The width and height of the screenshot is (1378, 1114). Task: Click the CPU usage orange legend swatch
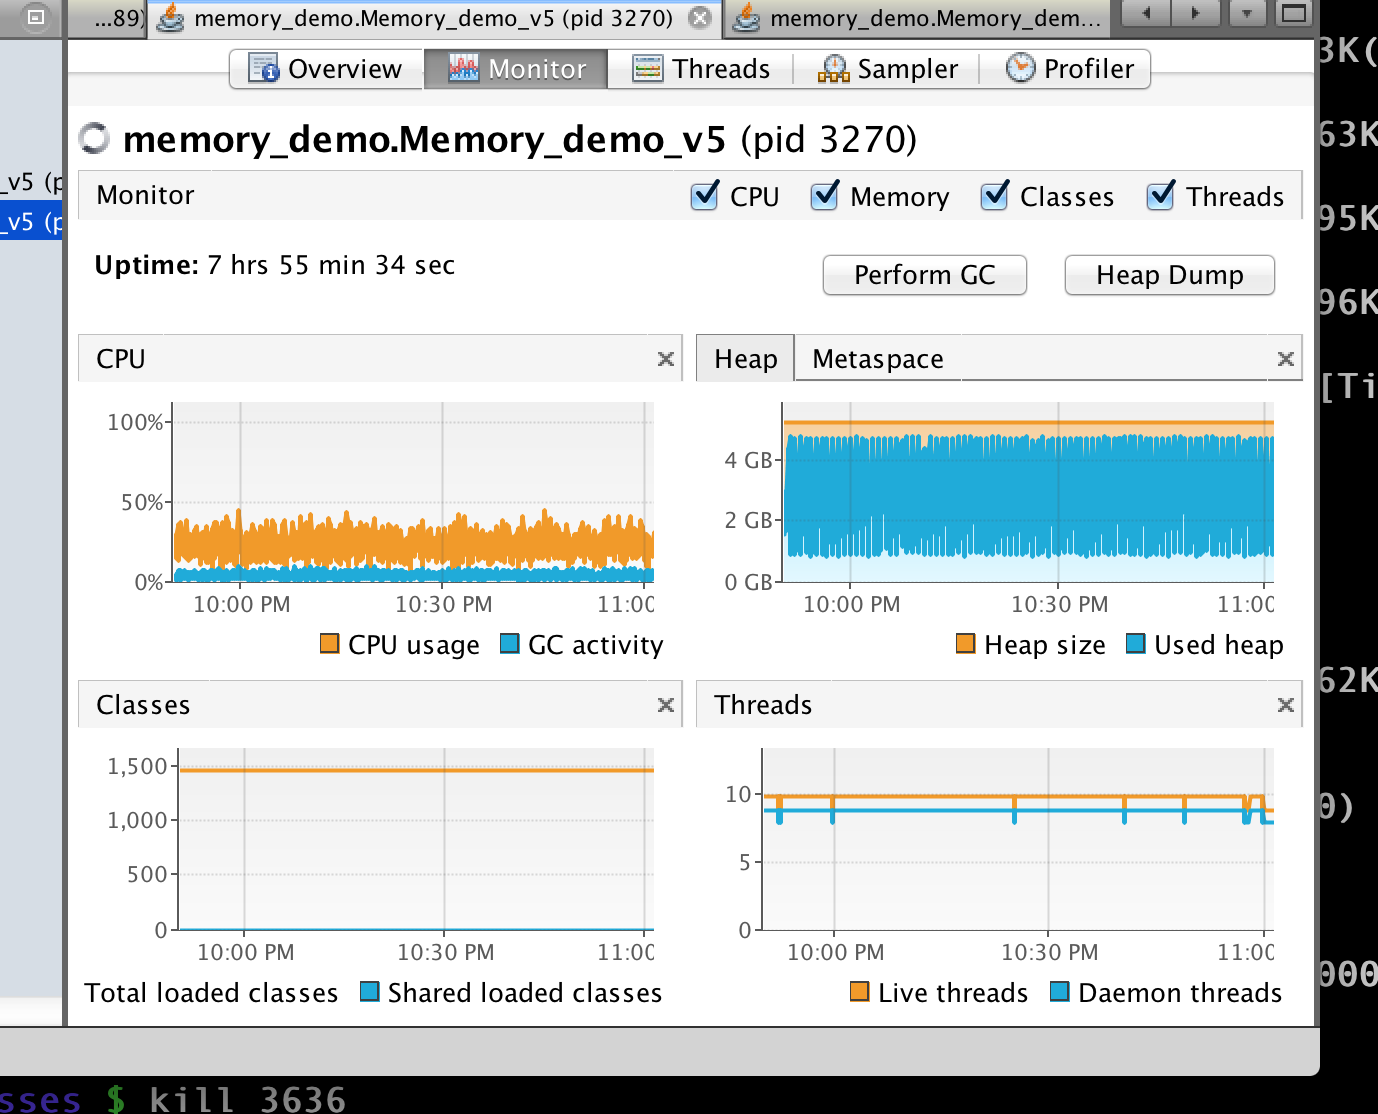(x=330, y=643)
